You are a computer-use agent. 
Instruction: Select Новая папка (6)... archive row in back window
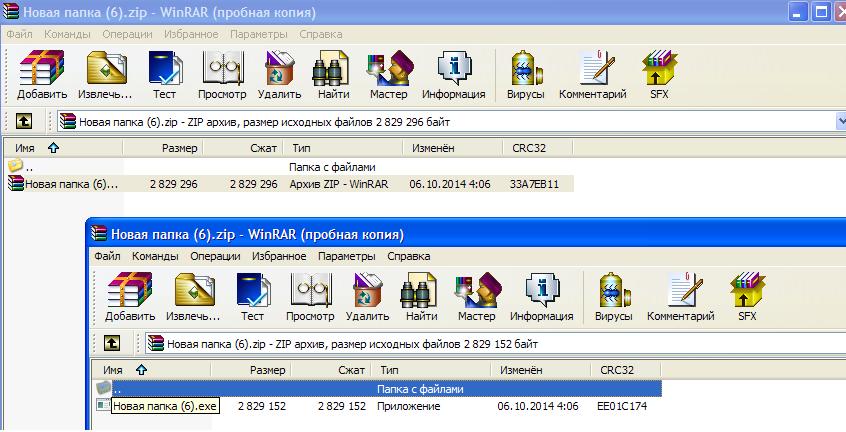pyautogui.click(x=289, y=184)
